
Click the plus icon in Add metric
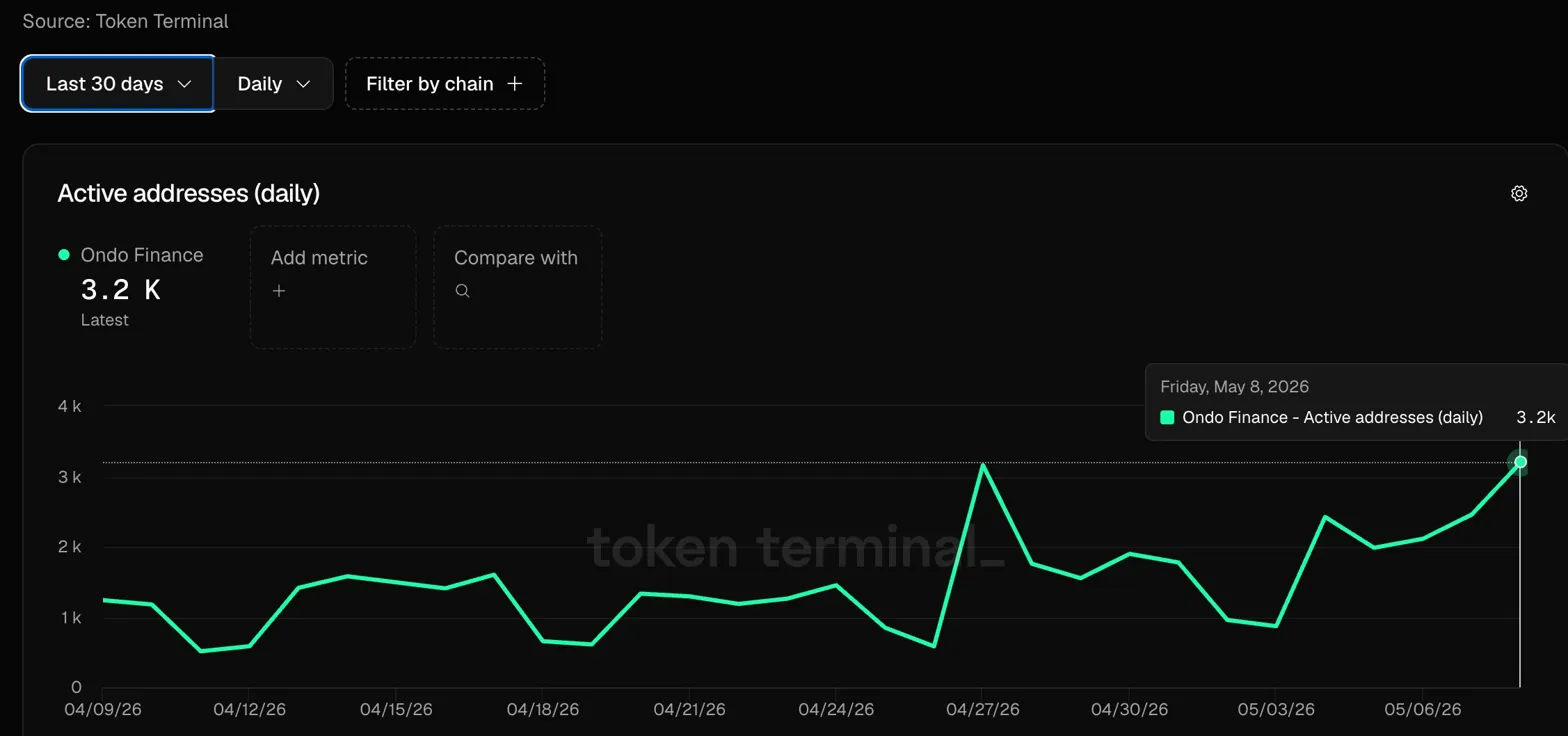279,291
